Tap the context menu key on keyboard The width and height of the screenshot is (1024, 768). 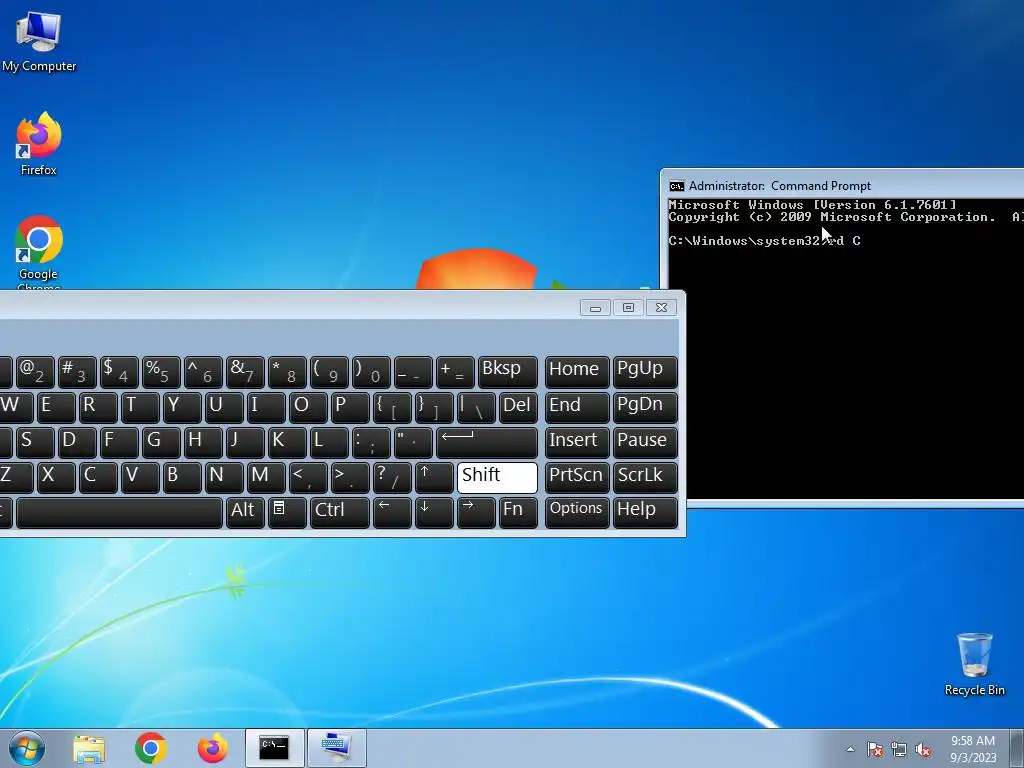[287, 513]
